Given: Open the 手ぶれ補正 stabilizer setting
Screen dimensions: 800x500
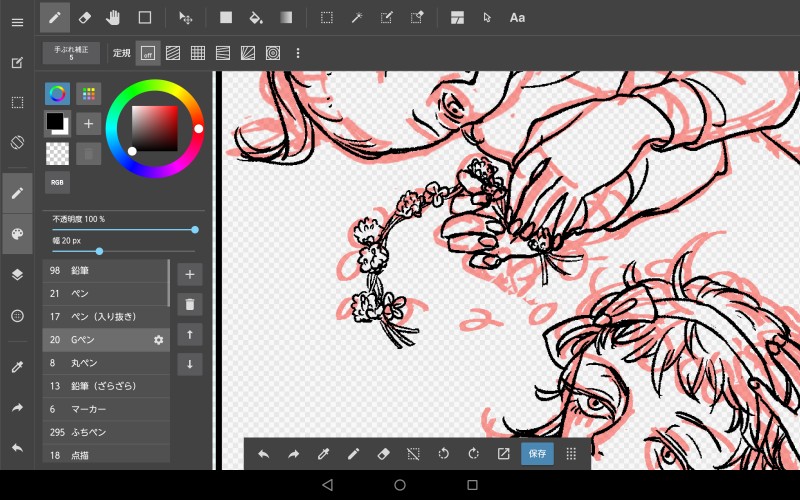Looking at the screenshot, I should pyautogui.click(x=71, y=53).
